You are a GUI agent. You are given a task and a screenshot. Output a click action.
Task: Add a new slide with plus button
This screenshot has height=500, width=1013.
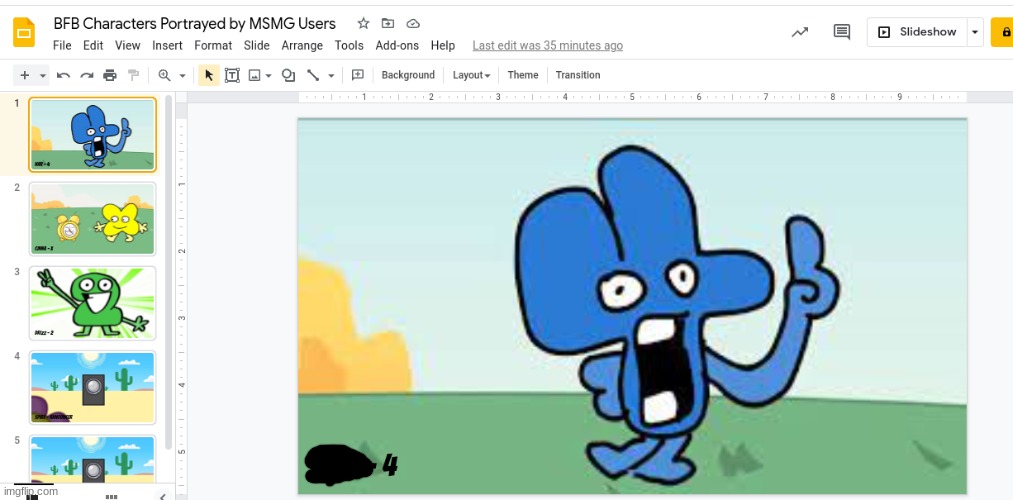coord(25,75)
